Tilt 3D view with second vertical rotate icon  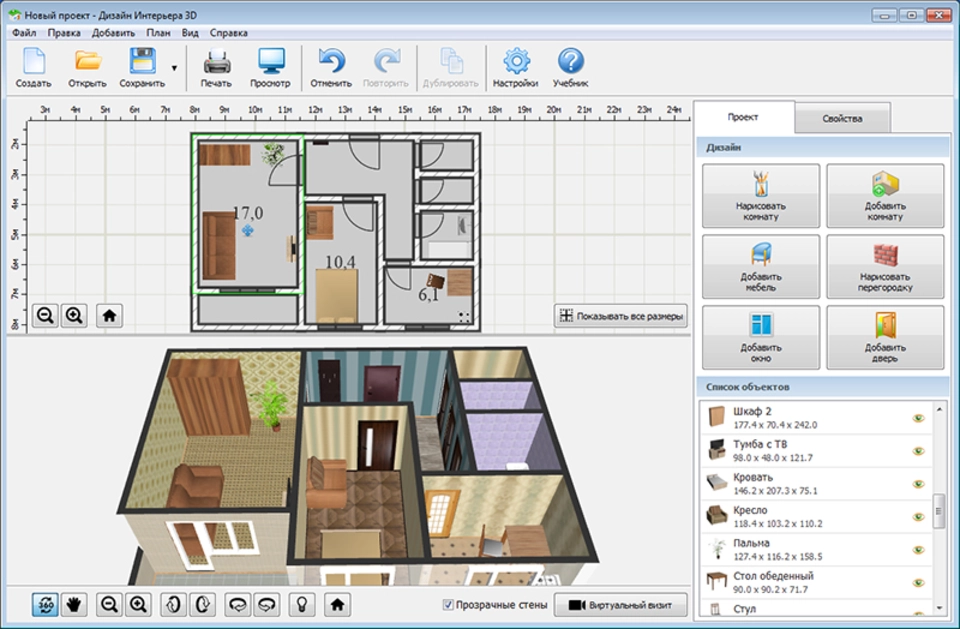tap(203, 605)
